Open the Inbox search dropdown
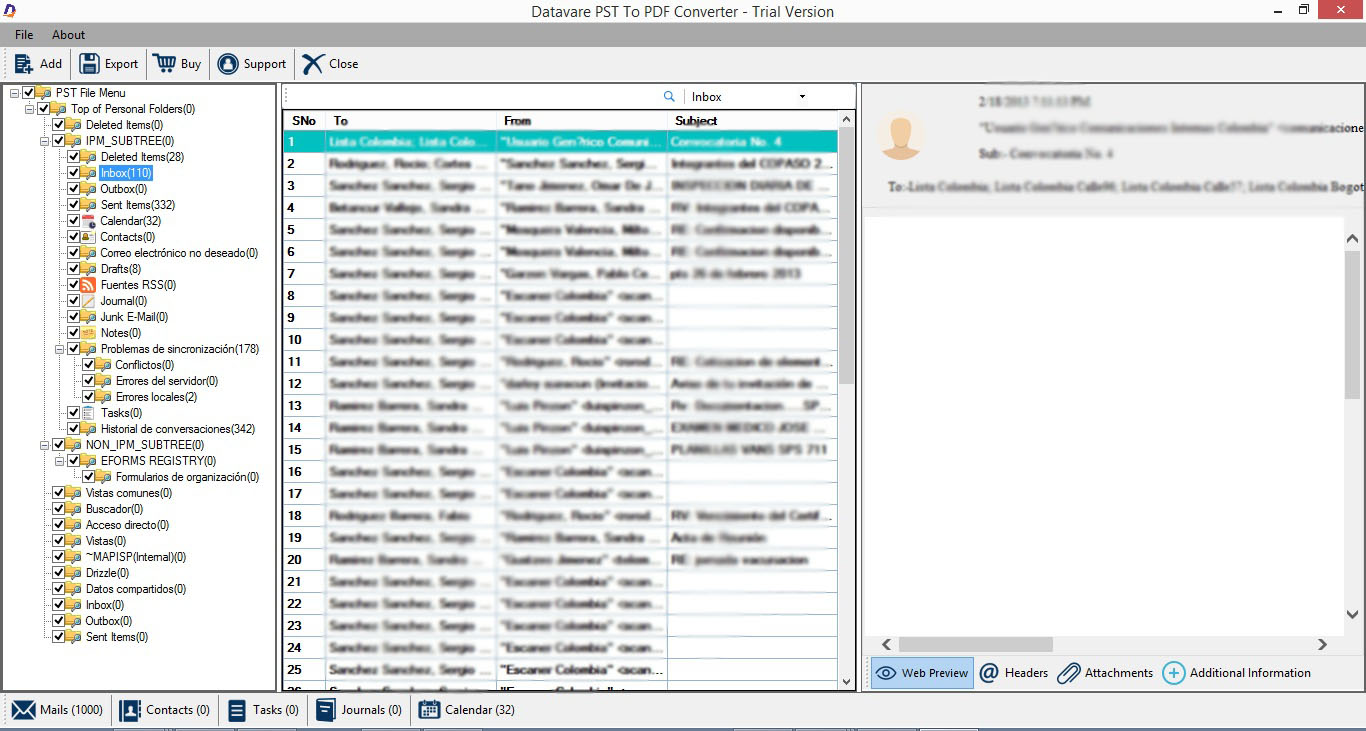Viewport: 1366px width, 731px height. pyautogui.click(x=802, y=97)
